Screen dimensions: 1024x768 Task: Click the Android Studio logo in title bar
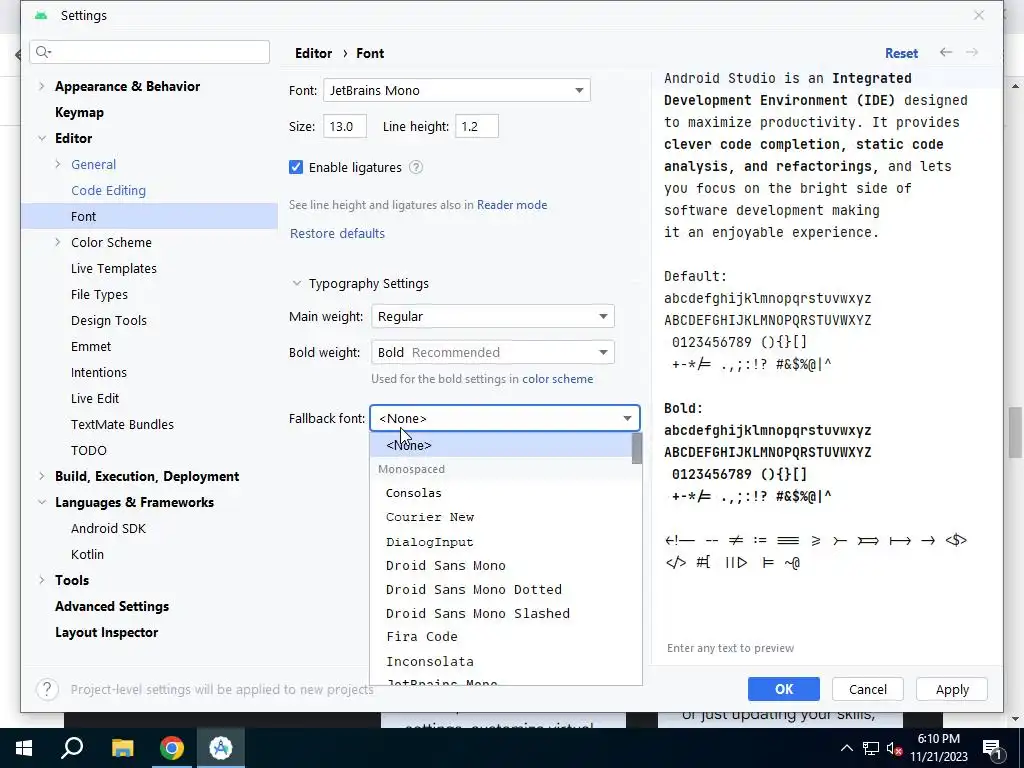point(41,15)
